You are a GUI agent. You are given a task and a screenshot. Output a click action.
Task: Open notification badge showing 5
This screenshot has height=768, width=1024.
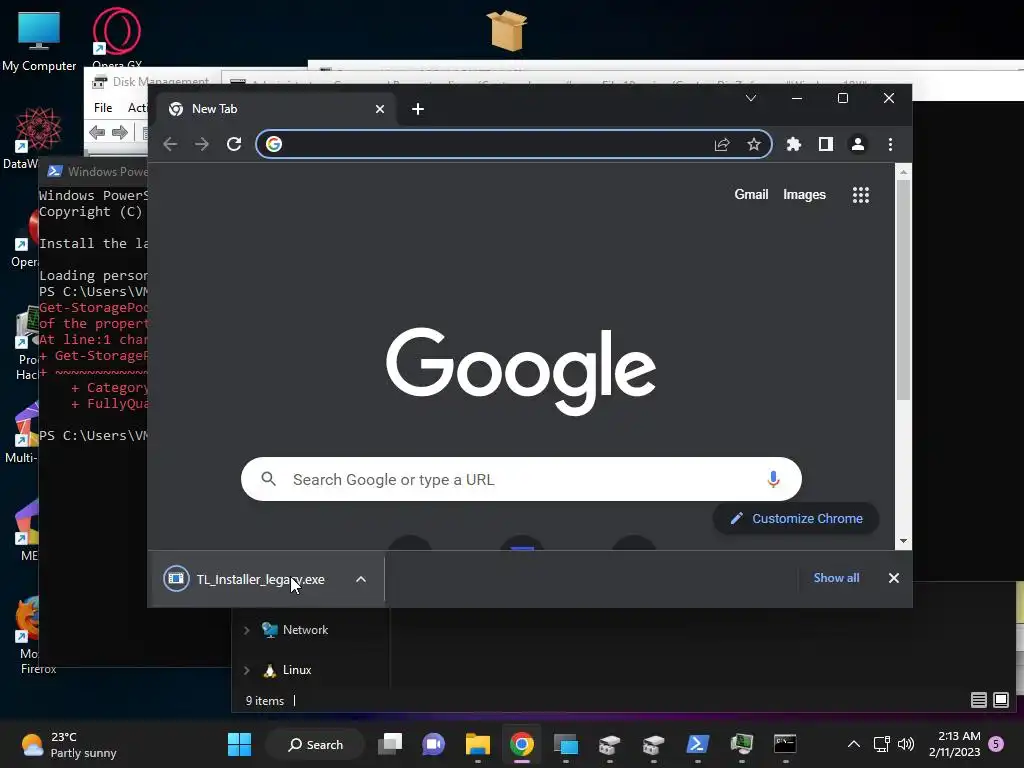pos(996,744)
